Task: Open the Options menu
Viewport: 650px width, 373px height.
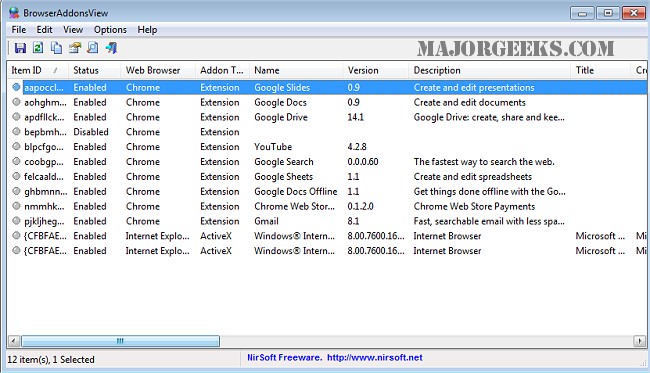Action: [x=110, y=30]
